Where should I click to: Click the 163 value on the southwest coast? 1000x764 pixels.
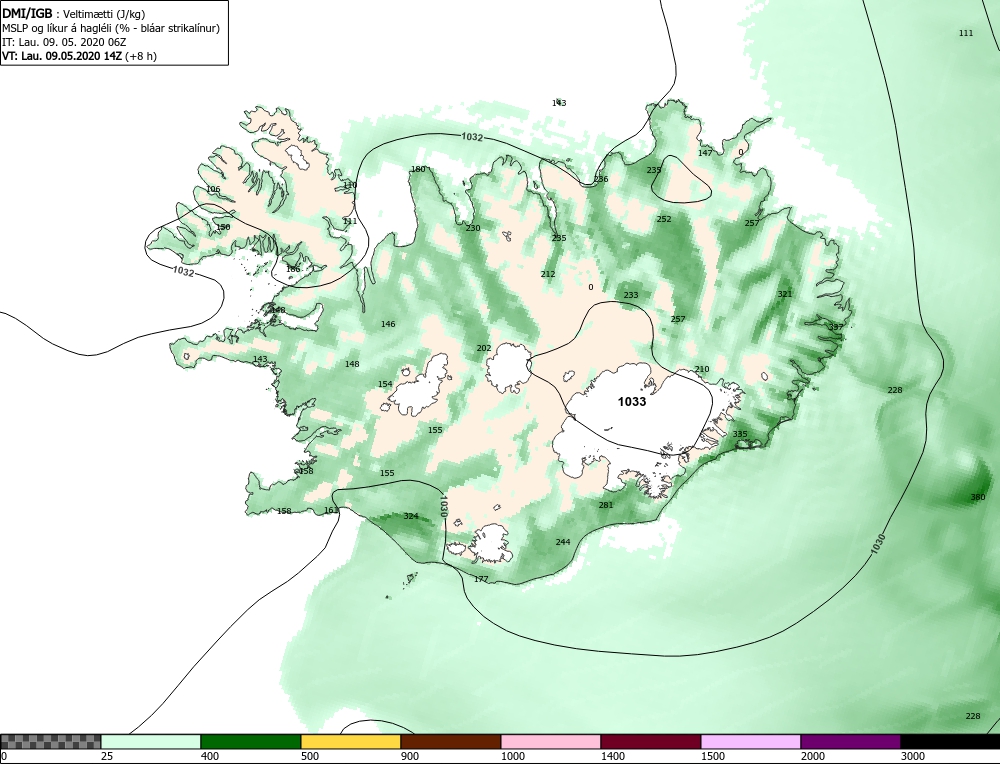tap(331, 510)
